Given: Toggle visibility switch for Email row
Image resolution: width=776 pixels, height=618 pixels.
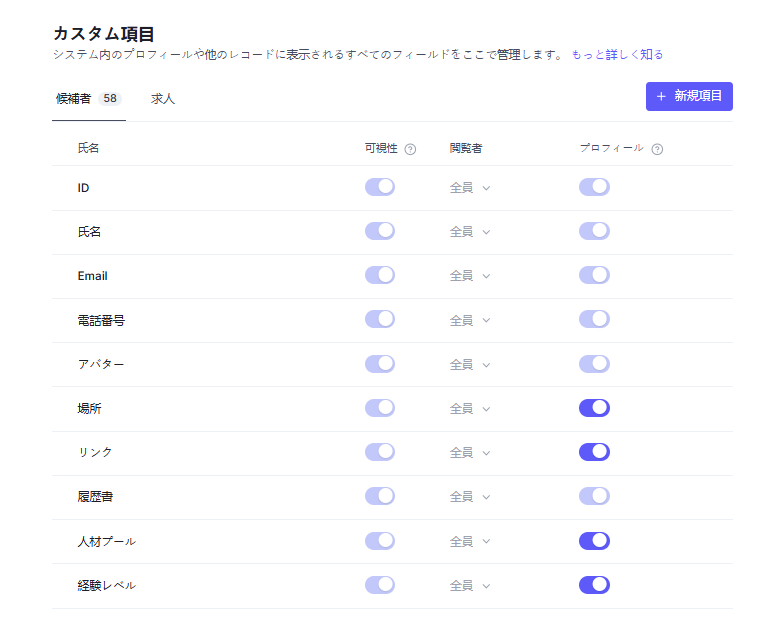Looking at the screenshot, I should (x=380, y=275).
